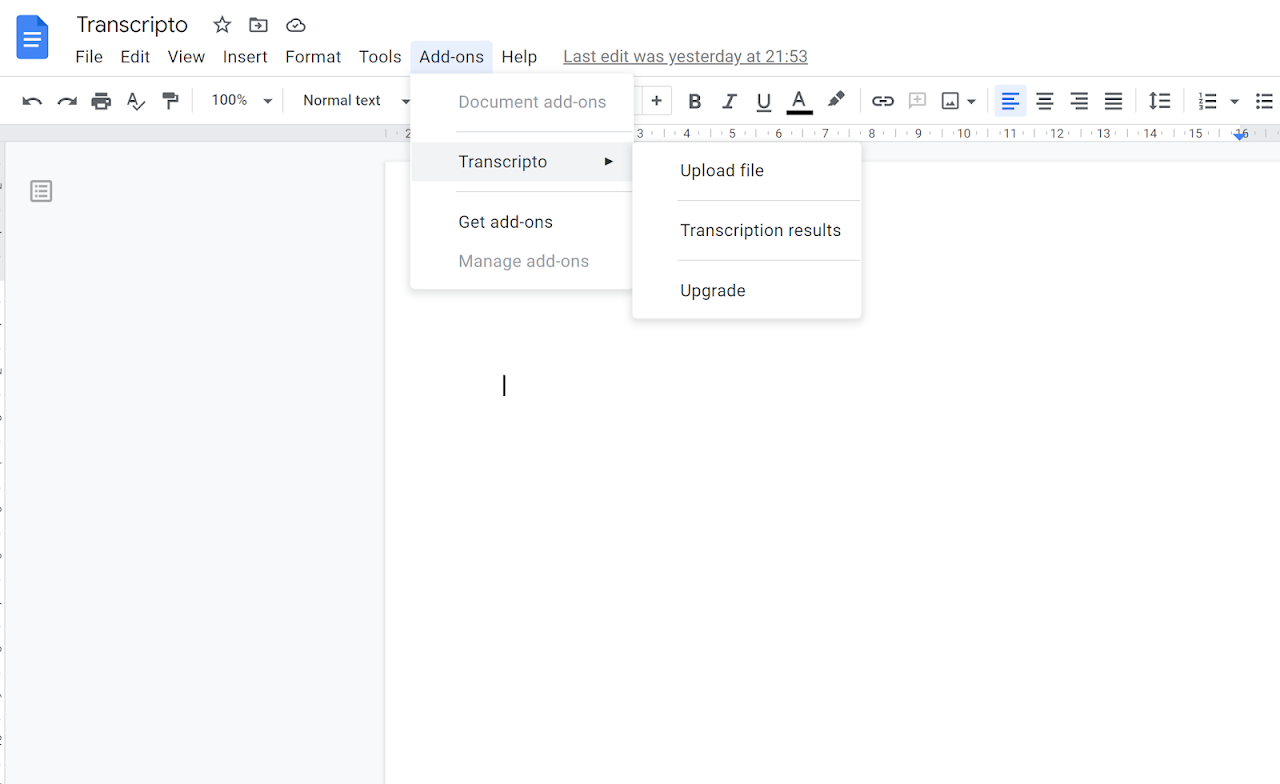Undo the last action
Viewport: 1280px width, 784px height.
click(32, 101)
